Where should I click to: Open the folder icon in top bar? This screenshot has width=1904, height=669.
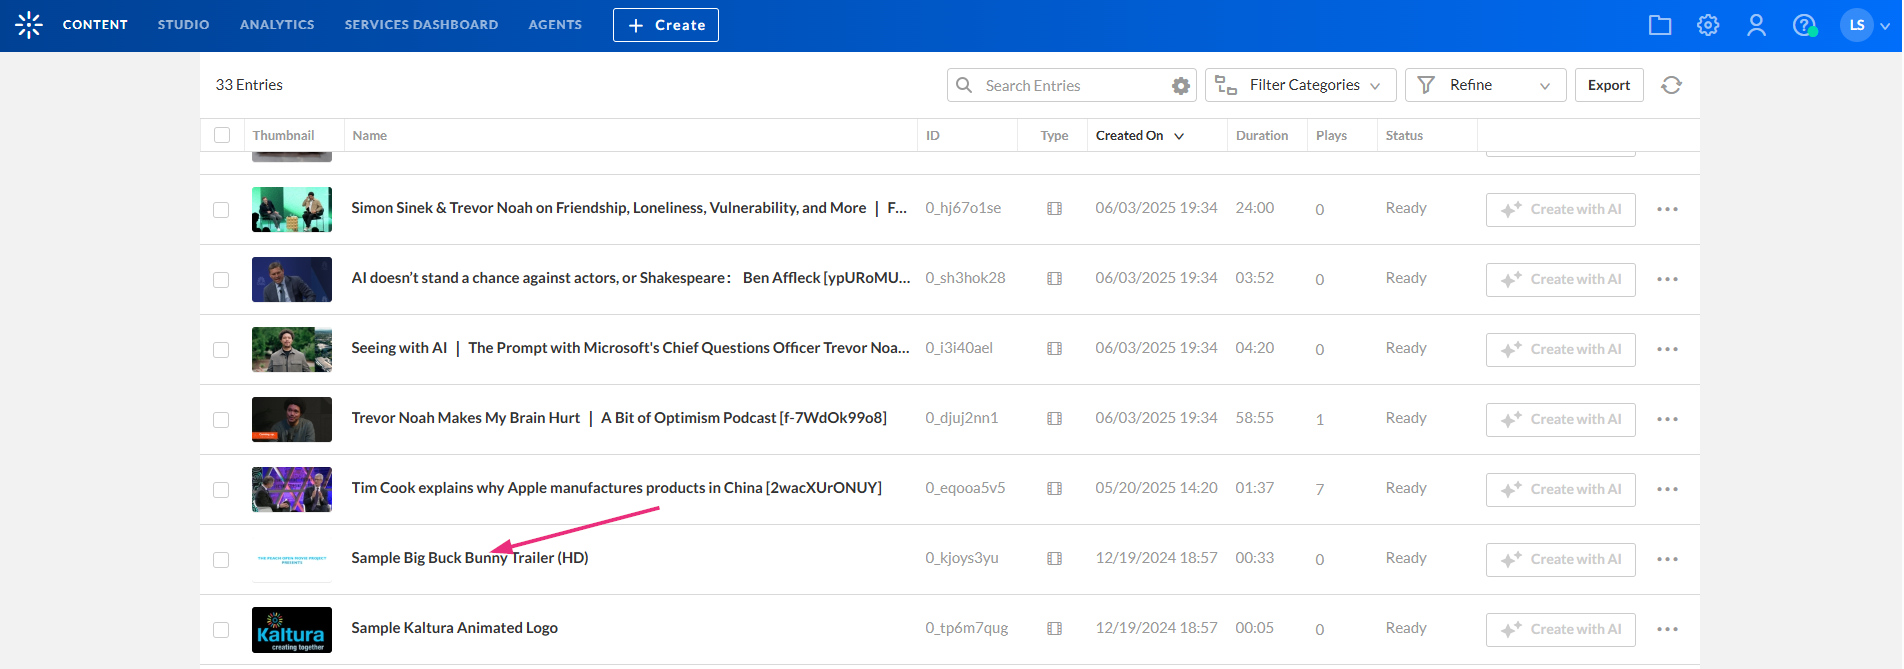[1660, 25]
